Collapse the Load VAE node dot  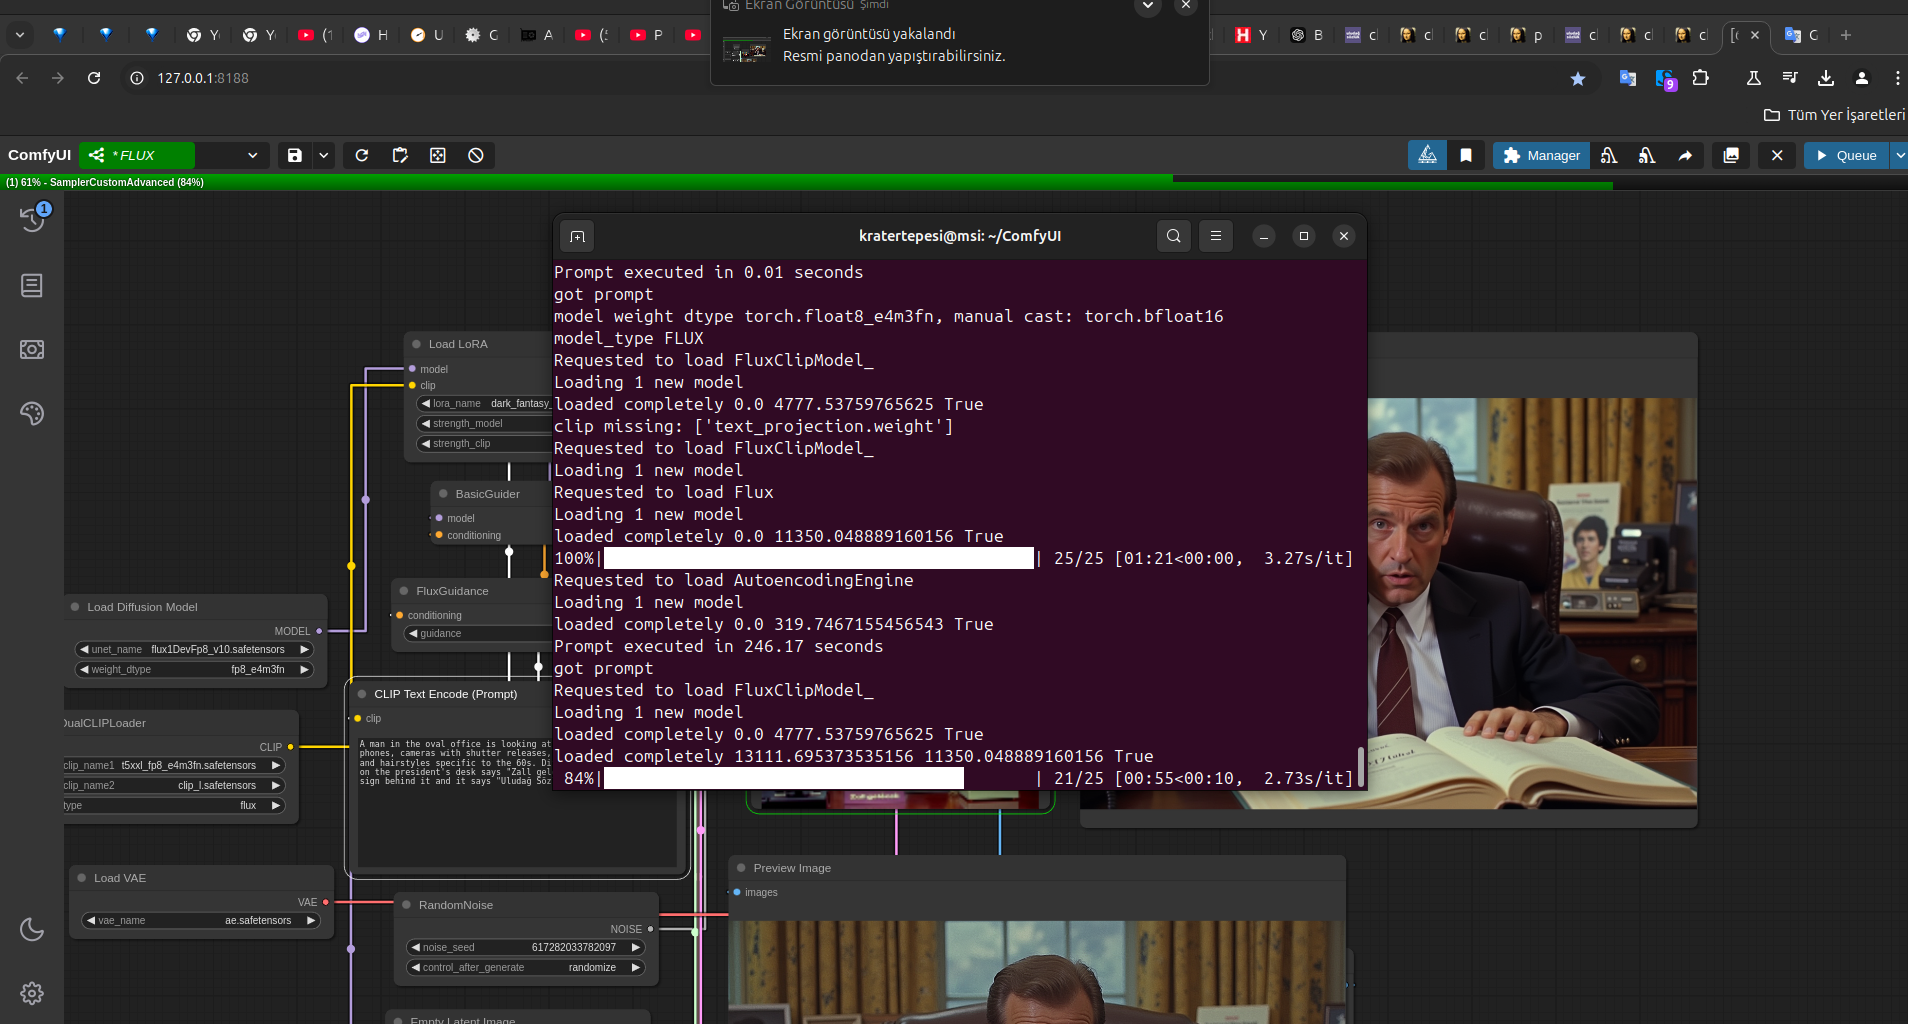82,878
